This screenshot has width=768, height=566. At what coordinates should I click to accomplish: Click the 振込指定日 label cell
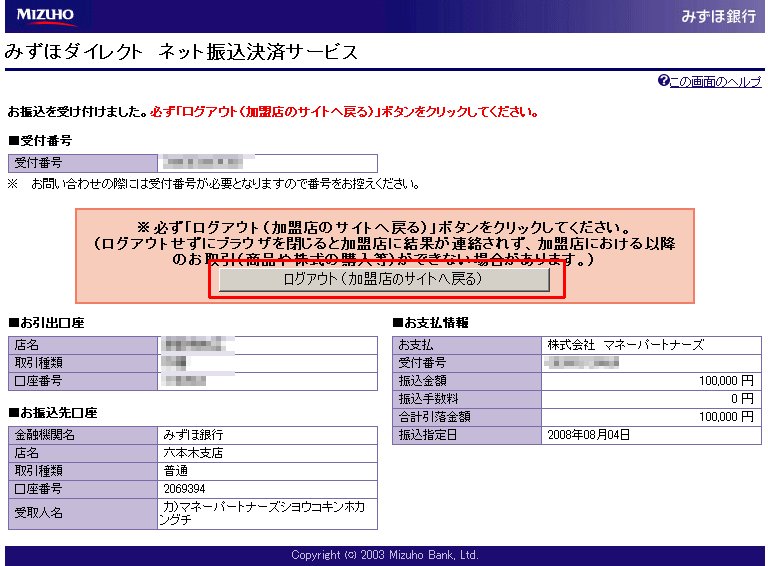pyautogui.click(x=467, y=435)
